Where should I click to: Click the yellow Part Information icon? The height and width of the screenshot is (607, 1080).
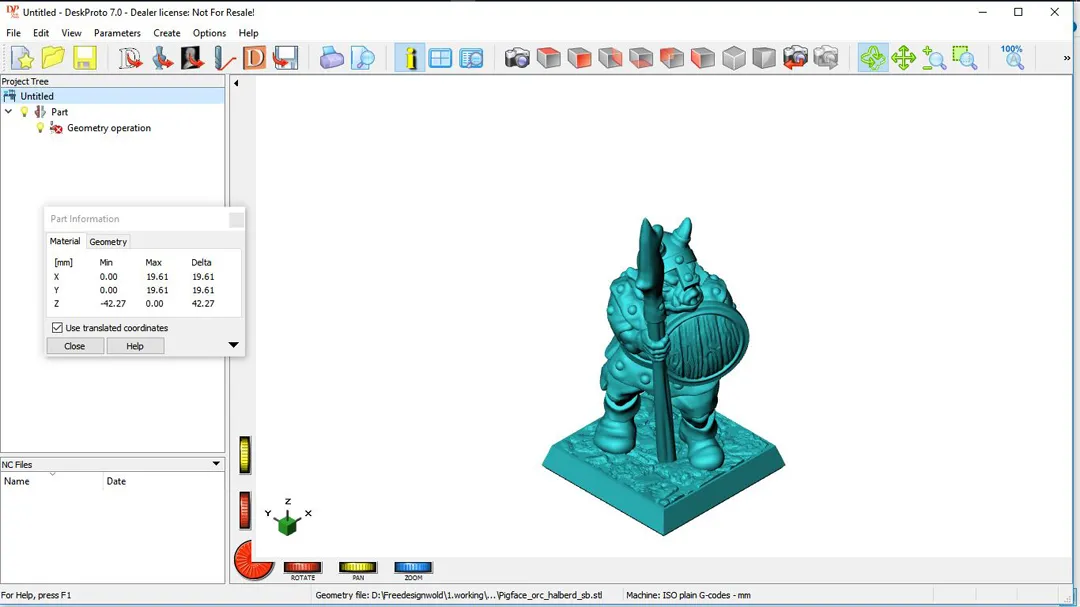409,58
